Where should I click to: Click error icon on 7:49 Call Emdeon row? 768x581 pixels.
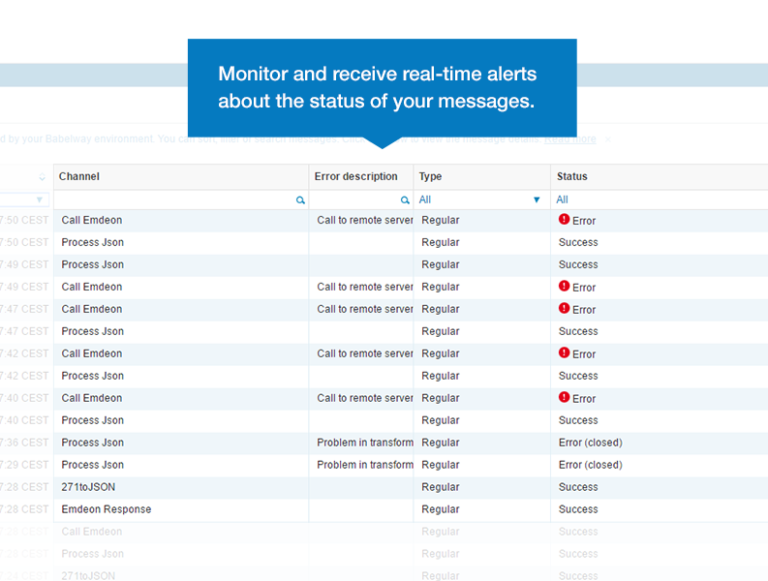pyautogui.click(x=564, y=287)
